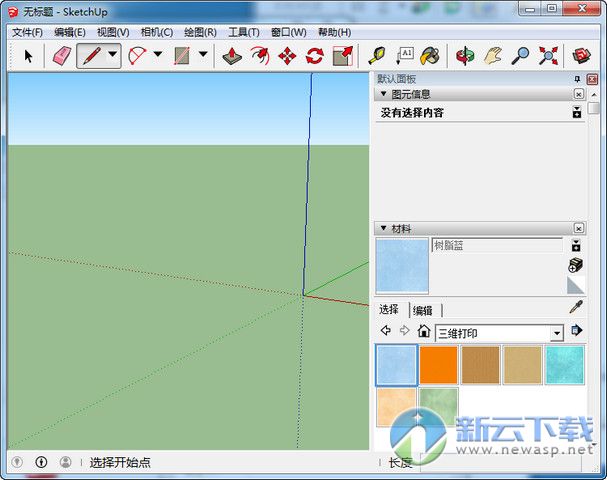
Task: Open the materials details menu arrow
Action: (576, 331)
